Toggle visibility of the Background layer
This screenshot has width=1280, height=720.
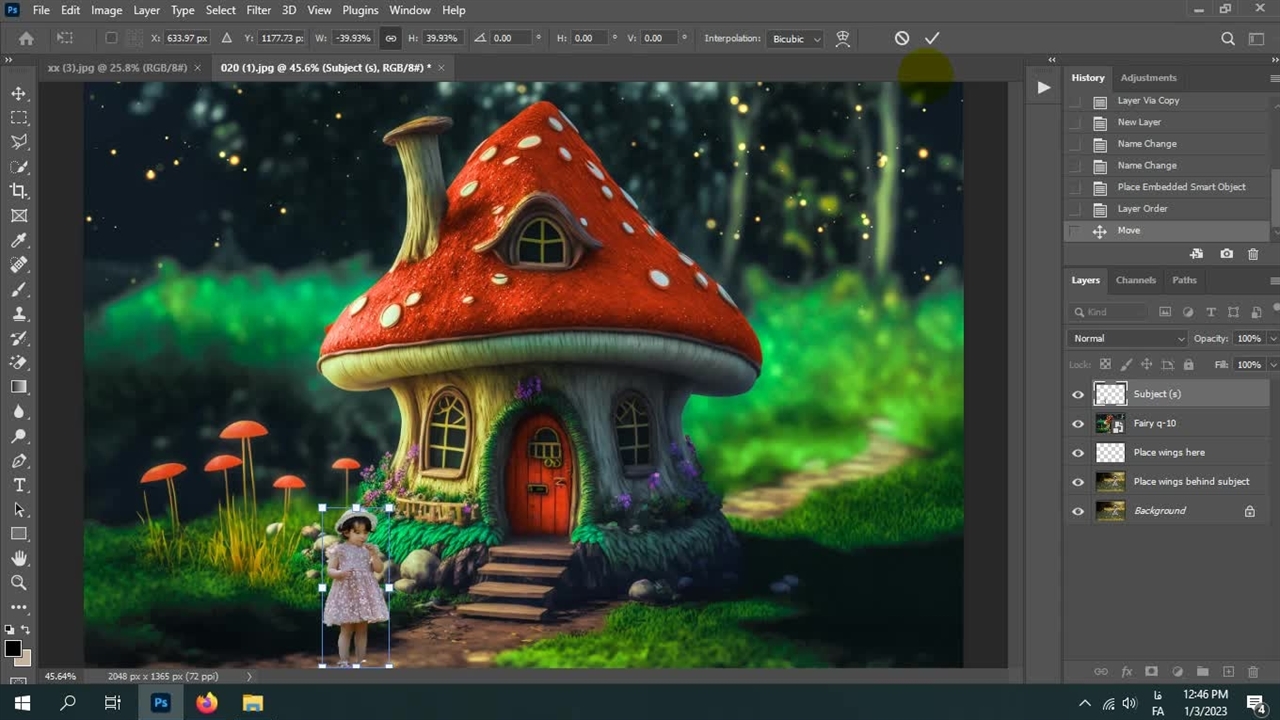tap(1078, 511)
